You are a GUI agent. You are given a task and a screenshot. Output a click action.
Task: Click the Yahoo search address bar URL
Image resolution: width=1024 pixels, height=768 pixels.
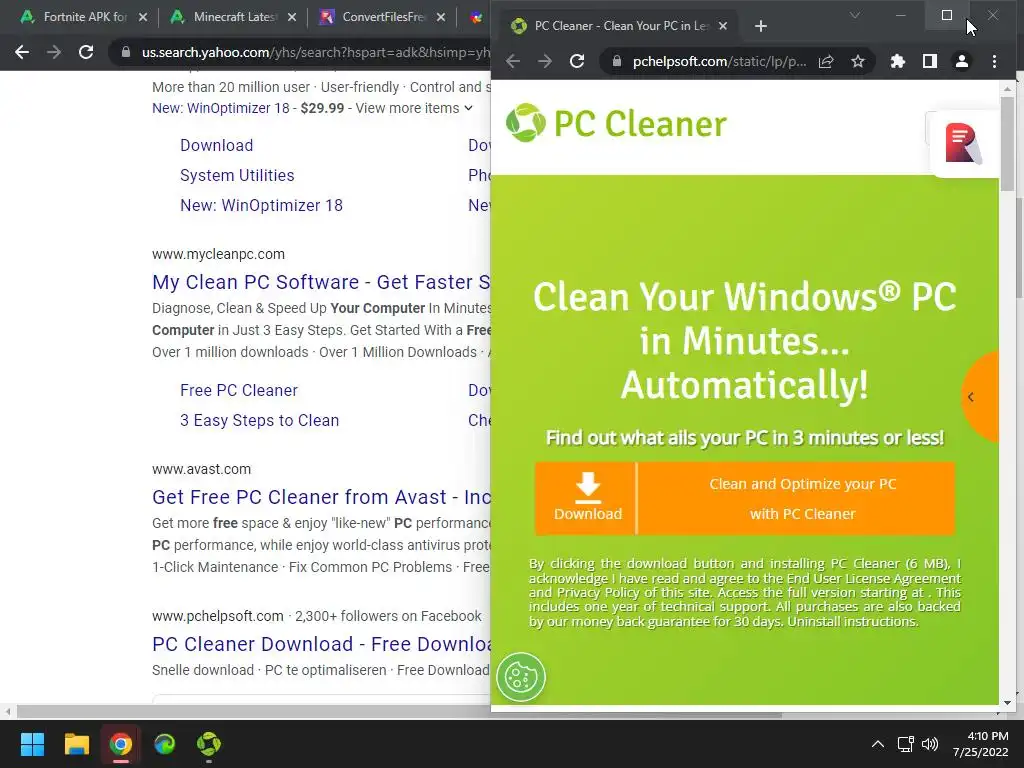coord(315,52)
